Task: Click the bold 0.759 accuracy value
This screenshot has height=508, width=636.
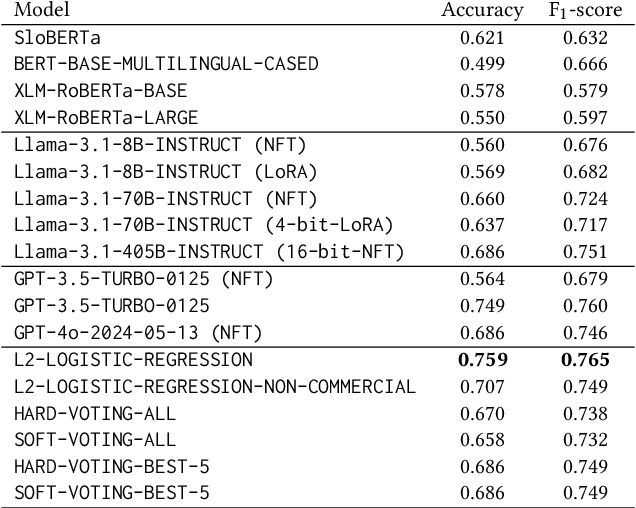Action: point(482,359)
